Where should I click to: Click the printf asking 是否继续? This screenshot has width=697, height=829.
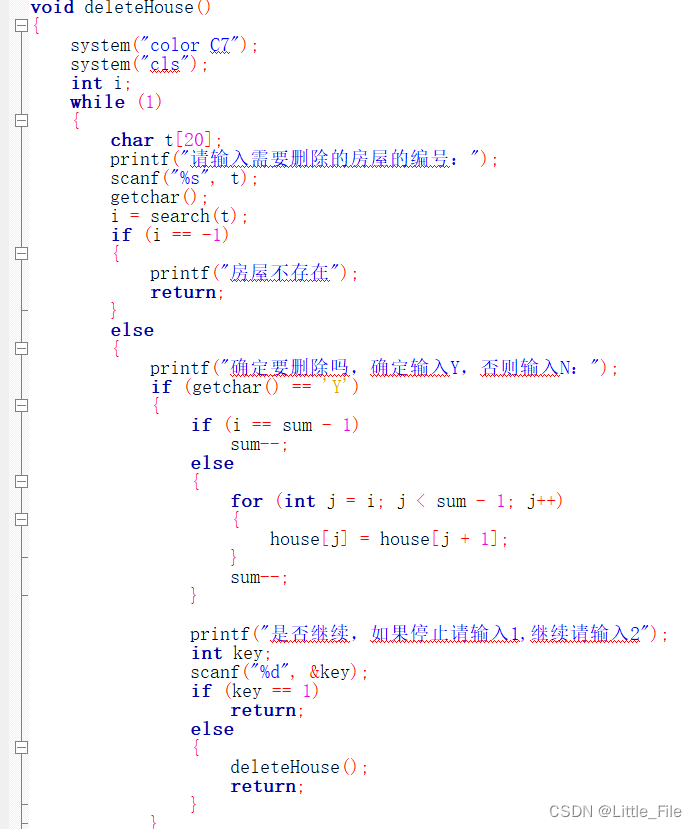(429, 633)
